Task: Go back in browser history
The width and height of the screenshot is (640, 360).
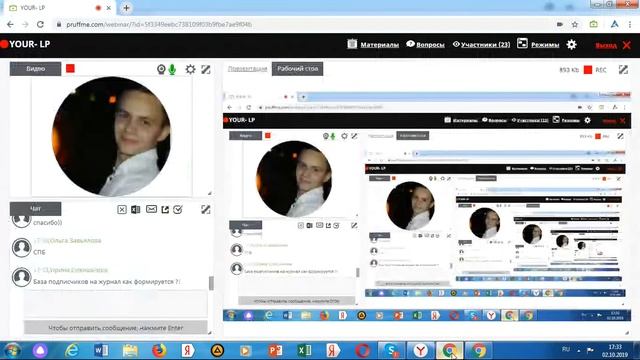Action: pos(10,24)
